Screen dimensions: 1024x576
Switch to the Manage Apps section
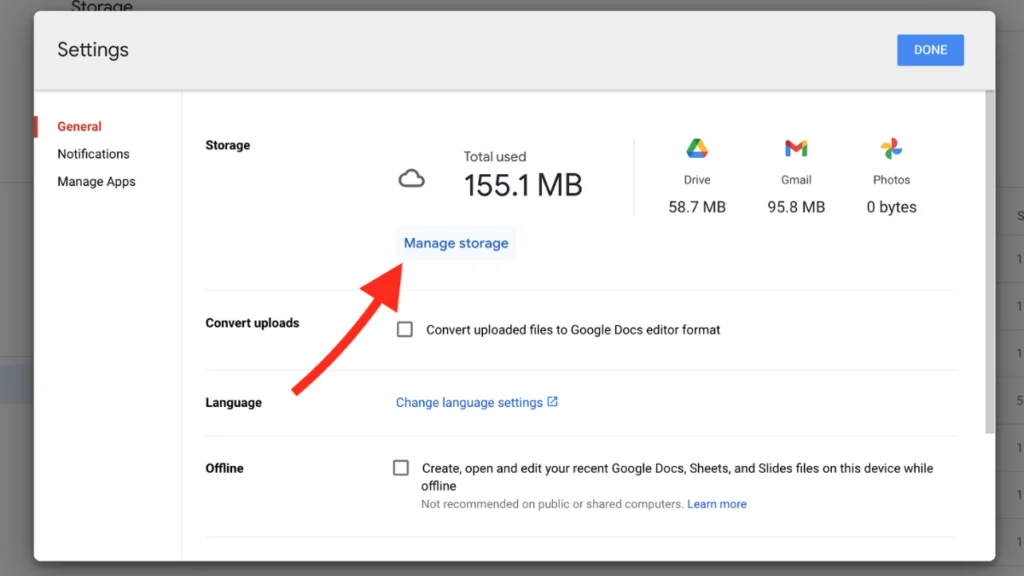coord(96,181)
